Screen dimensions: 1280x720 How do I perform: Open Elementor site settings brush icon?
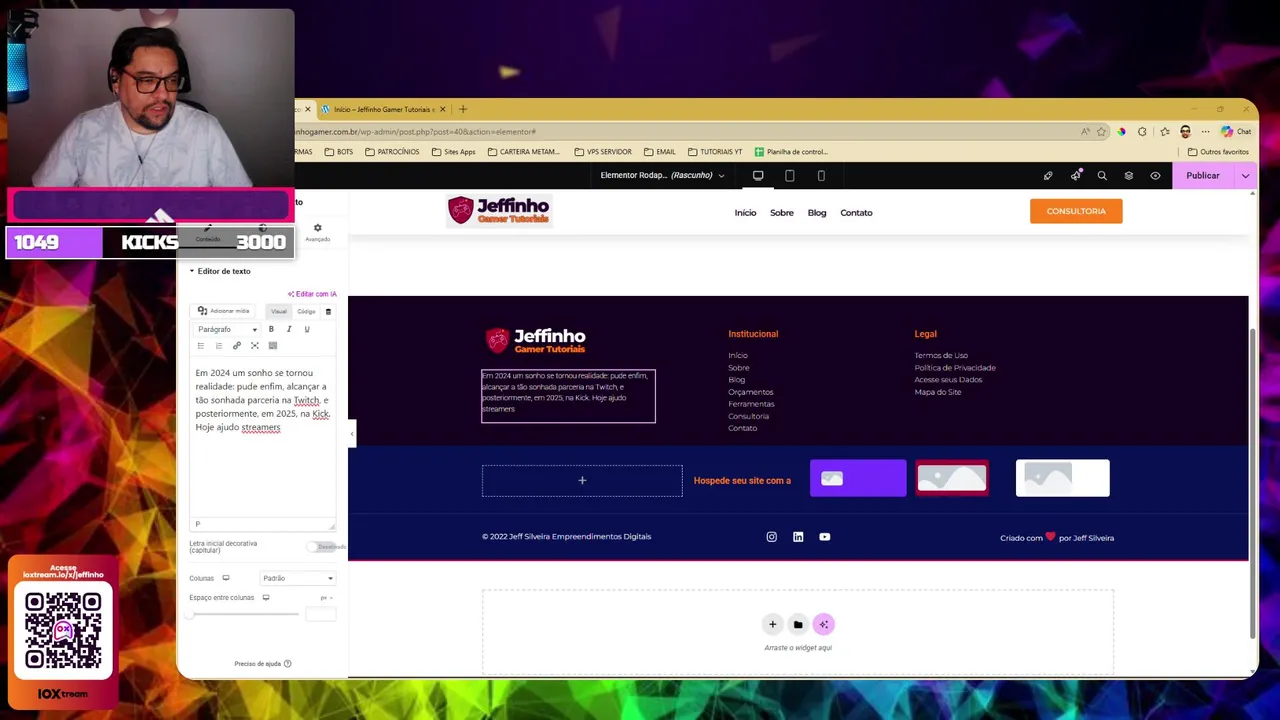tap(1048, 176)
